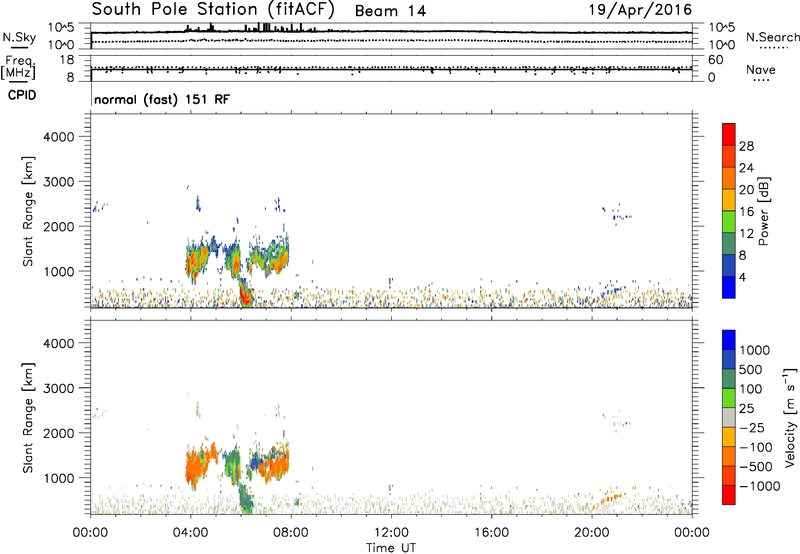Click the "10^0" tick beside N.Search

coord(721,45)
